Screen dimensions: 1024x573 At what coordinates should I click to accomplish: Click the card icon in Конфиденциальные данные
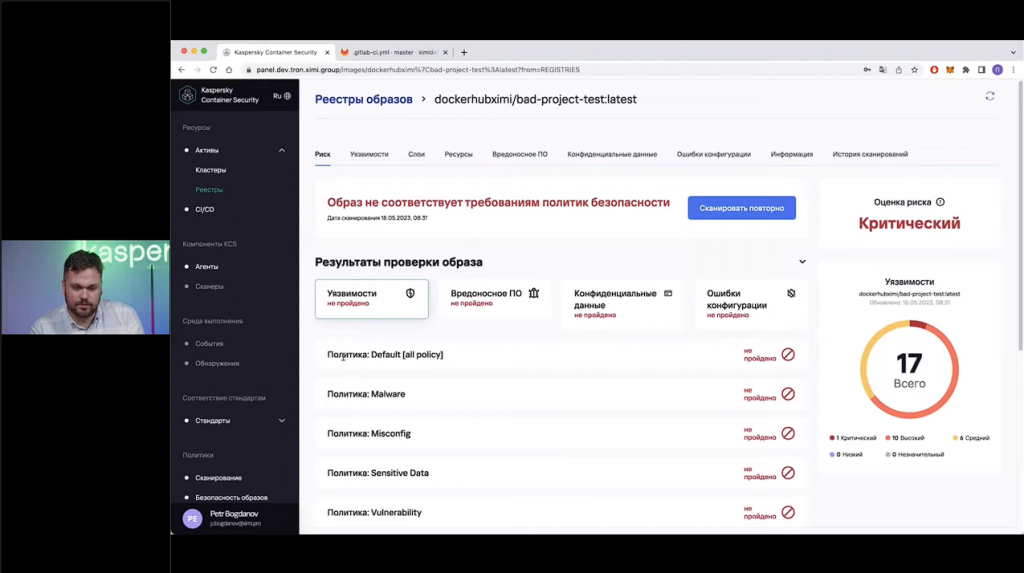668,293
